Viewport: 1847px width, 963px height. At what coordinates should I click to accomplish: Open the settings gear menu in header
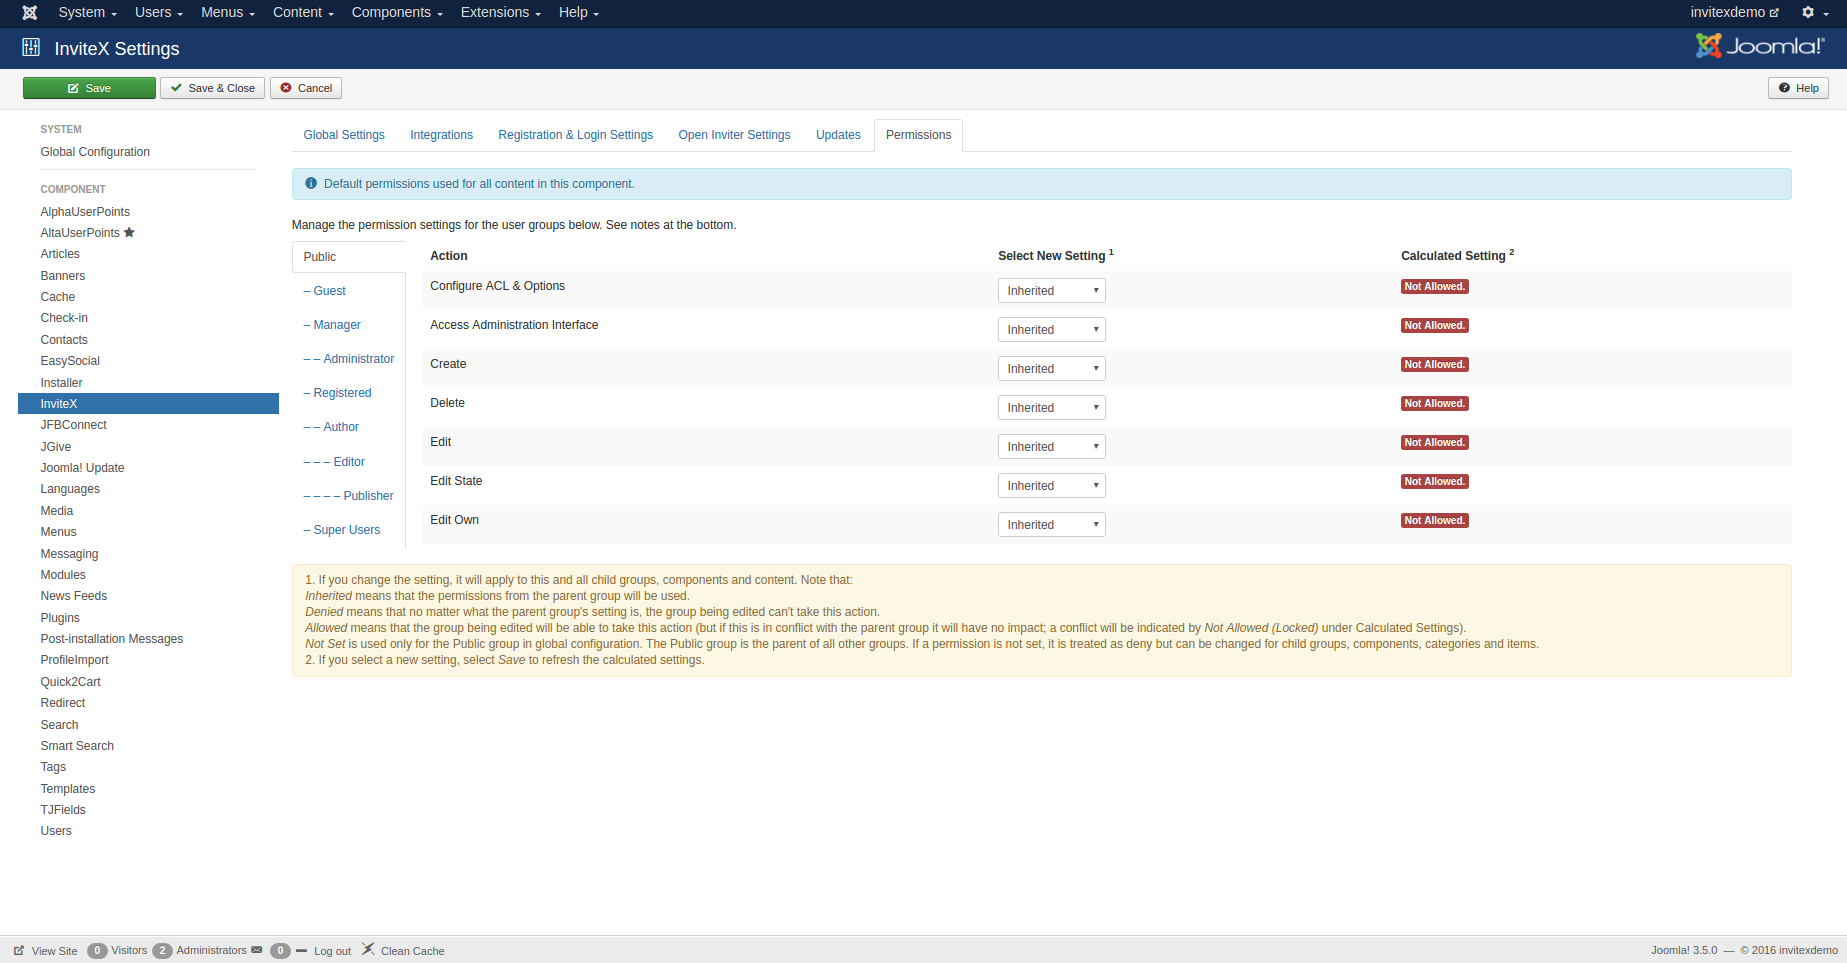(x=1814, y=12)
